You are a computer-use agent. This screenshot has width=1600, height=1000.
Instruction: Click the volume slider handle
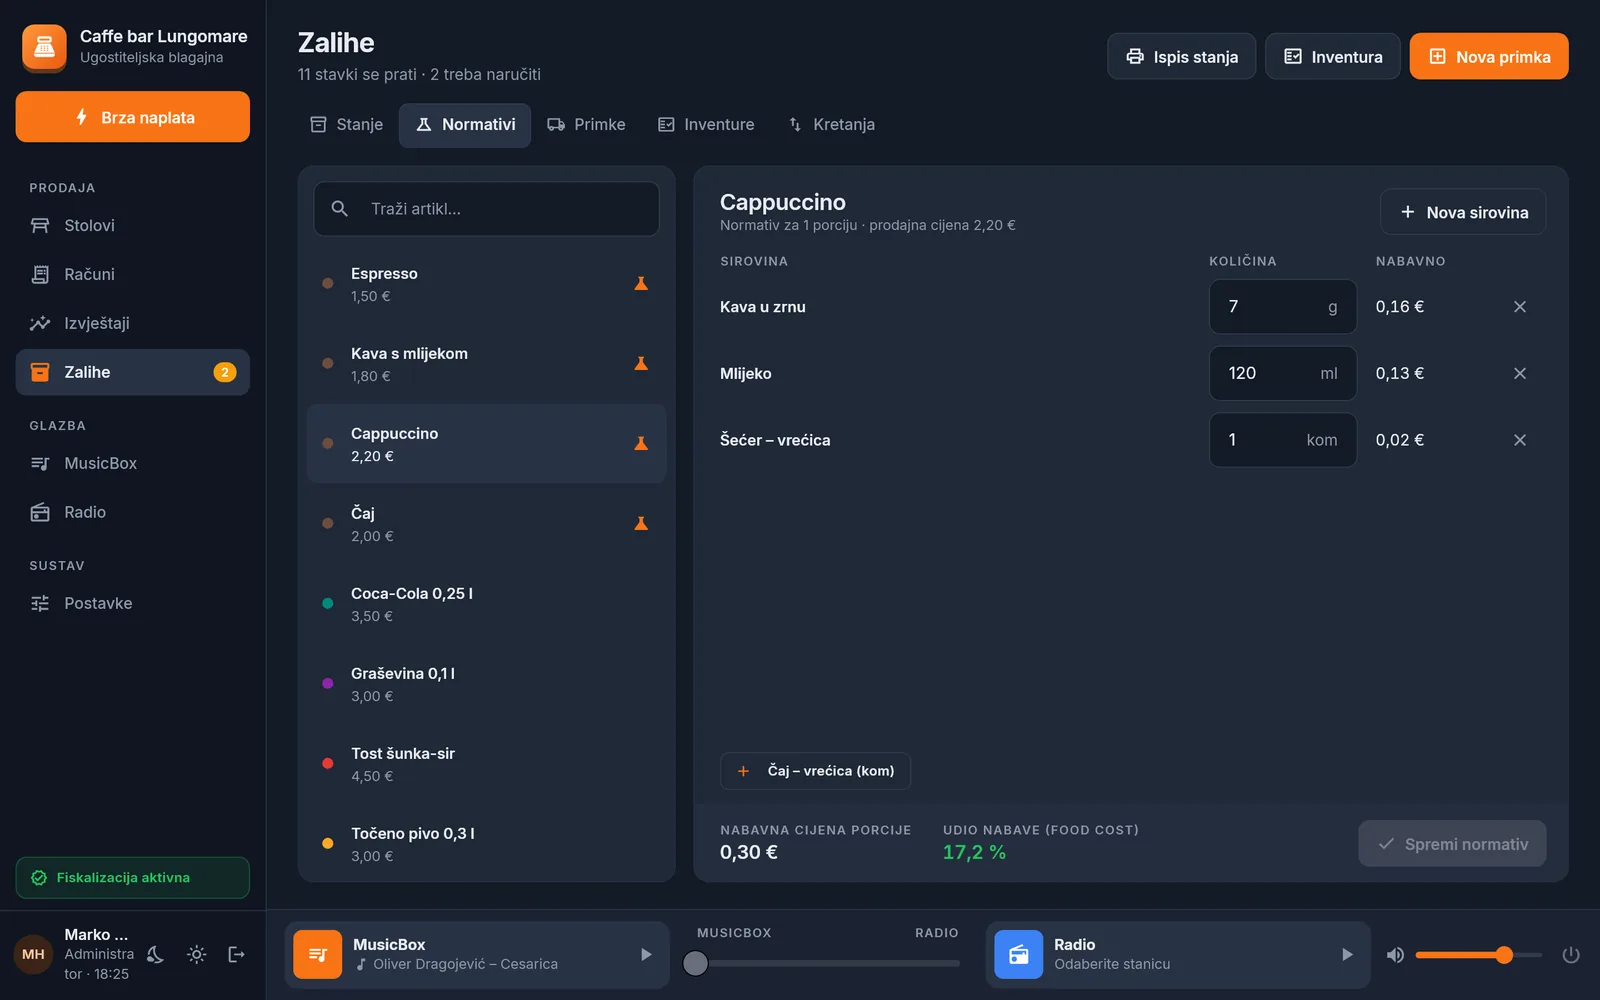tap(1504, 955)
